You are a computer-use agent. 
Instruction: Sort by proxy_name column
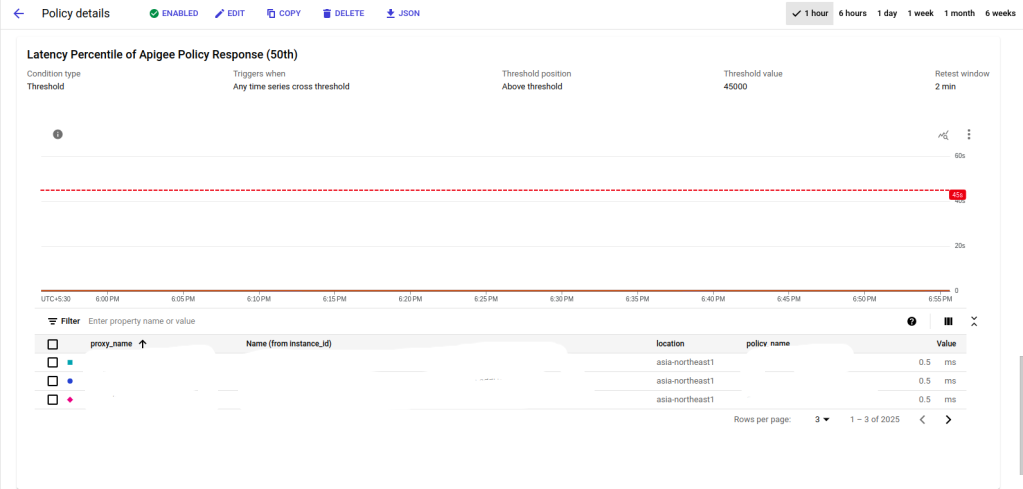click(118, 344)
